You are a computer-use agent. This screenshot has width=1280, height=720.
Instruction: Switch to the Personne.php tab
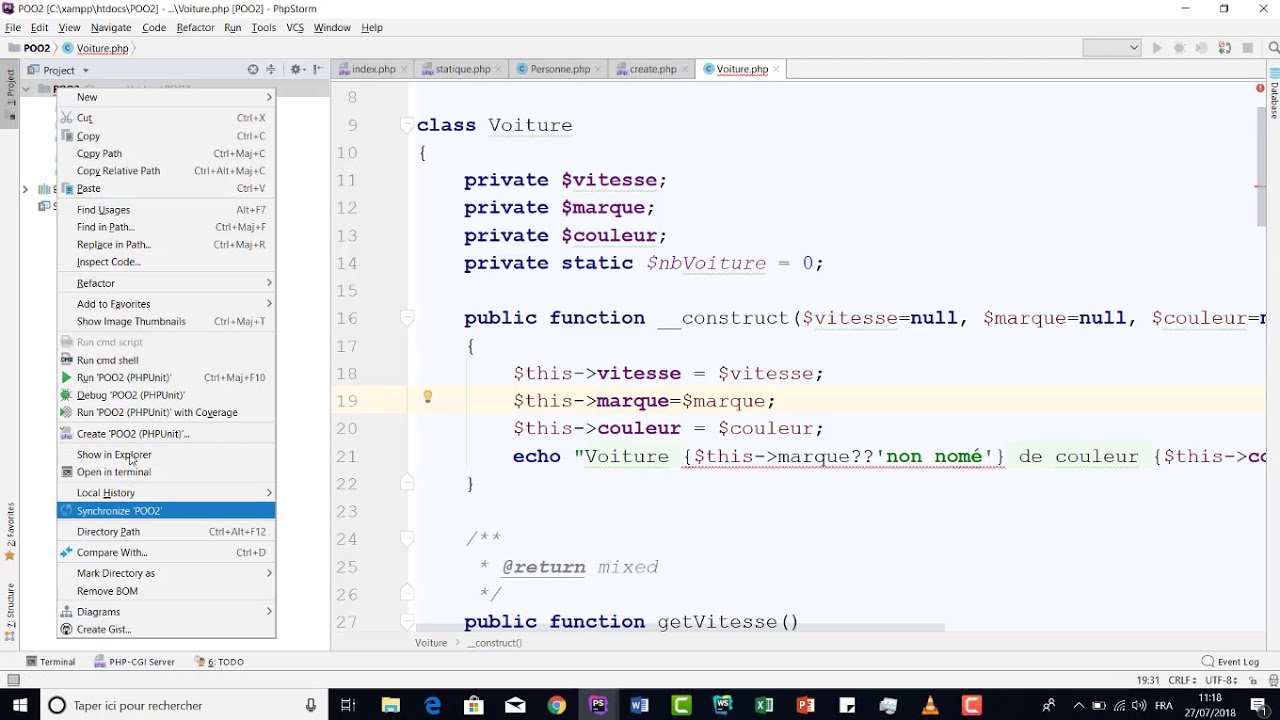click(559, 69)
